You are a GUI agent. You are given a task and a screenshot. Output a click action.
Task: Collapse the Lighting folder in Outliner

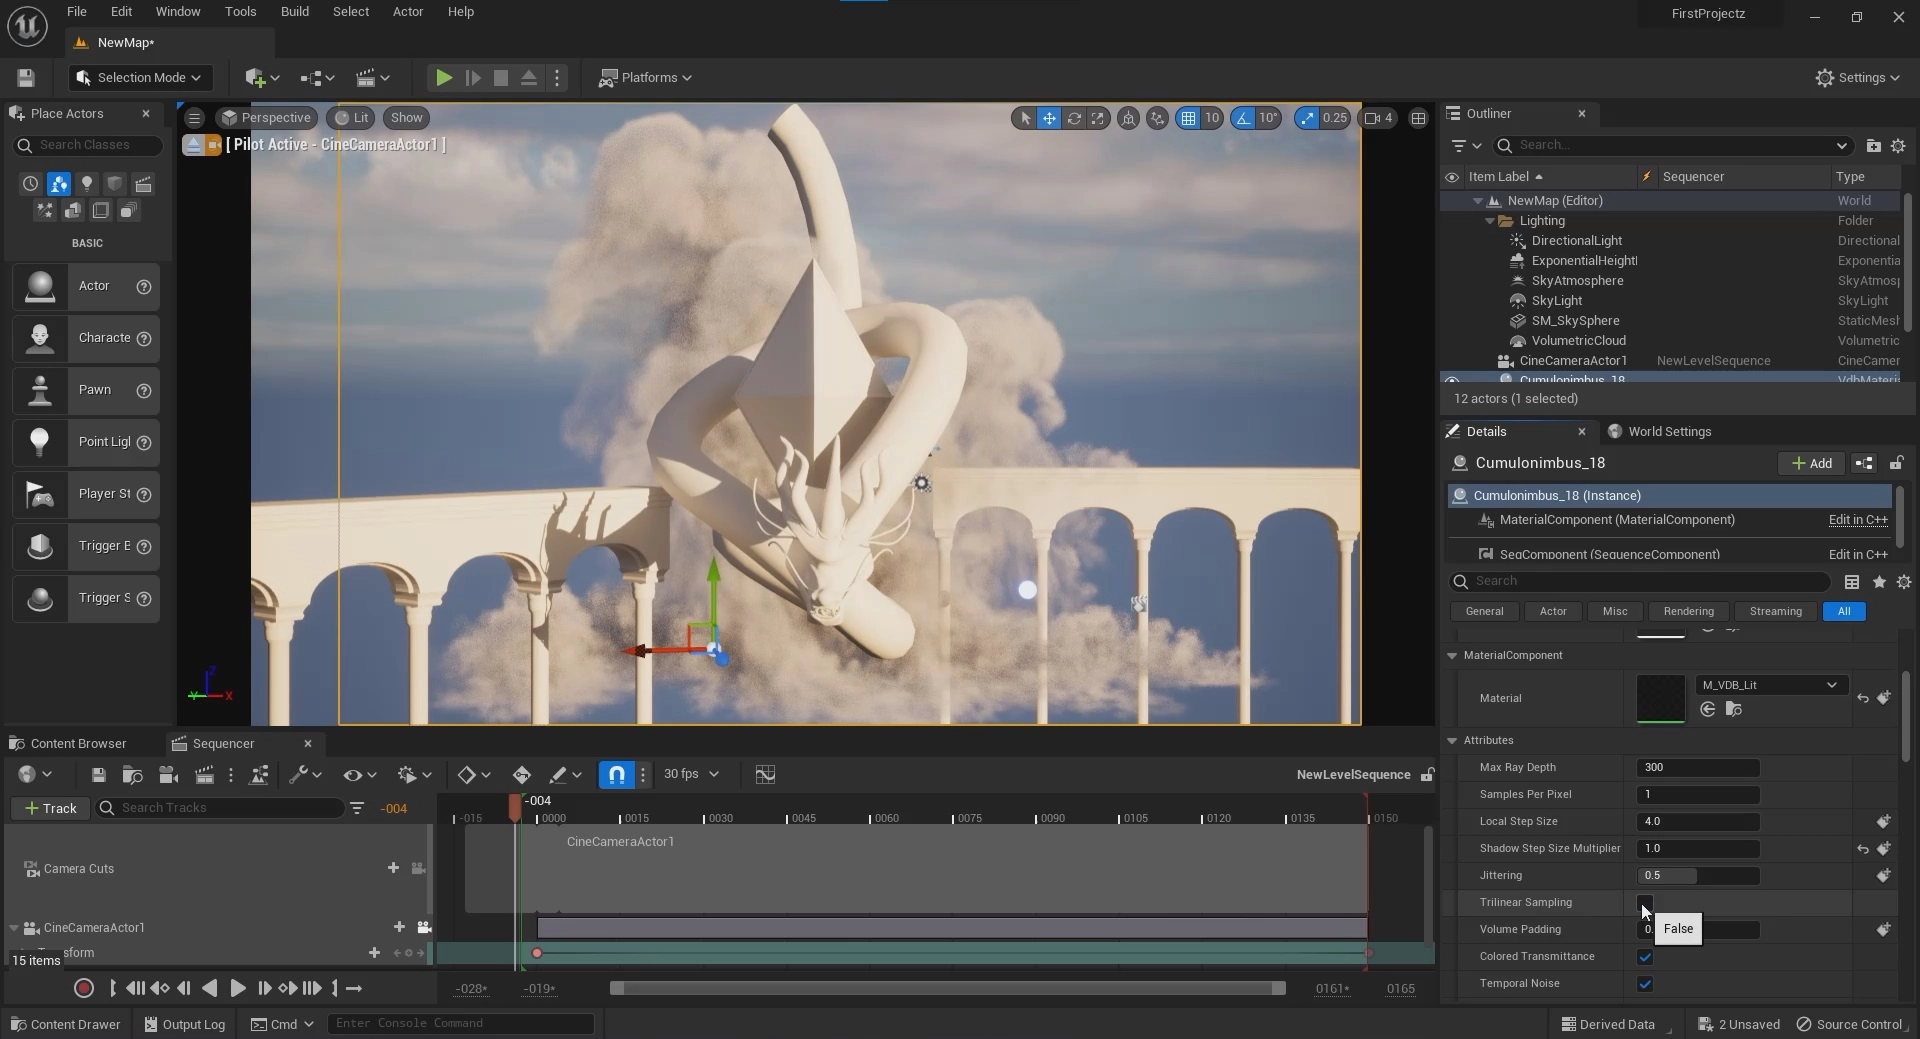pos(1490,221)
